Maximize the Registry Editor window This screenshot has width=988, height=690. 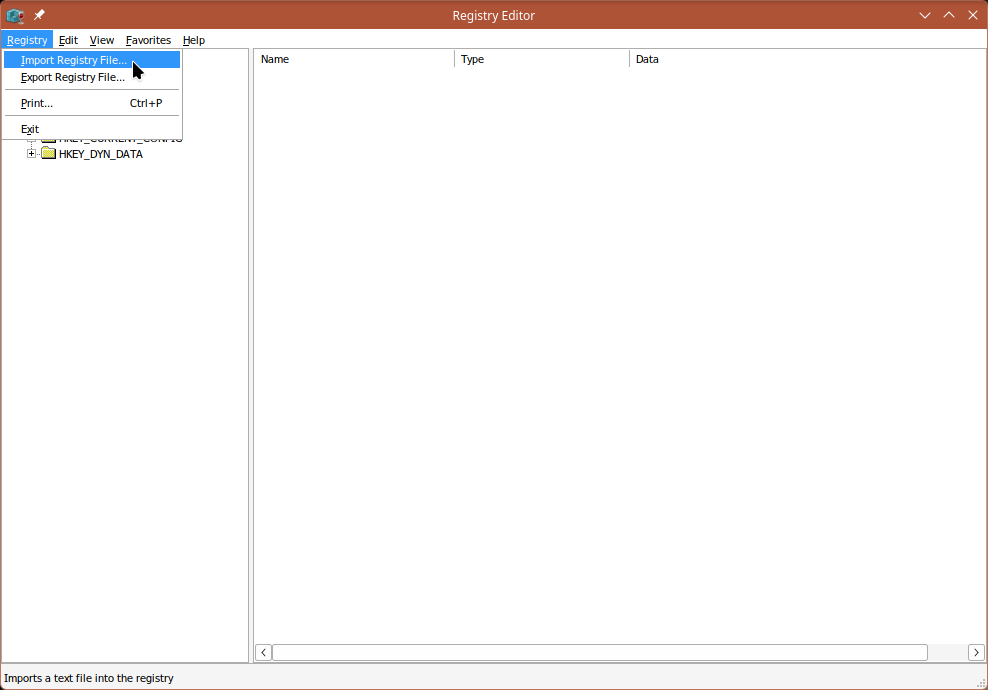(949, 15)
